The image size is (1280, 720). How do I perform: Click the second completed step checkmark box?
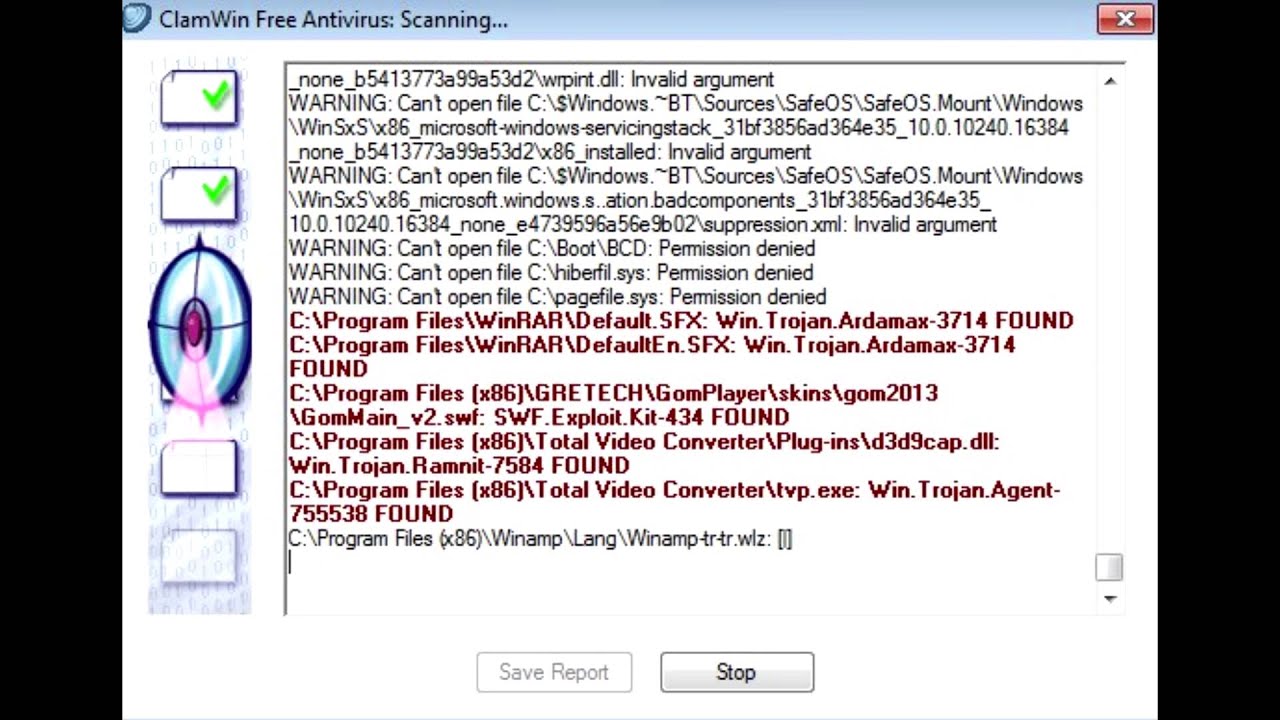(199, 193)
